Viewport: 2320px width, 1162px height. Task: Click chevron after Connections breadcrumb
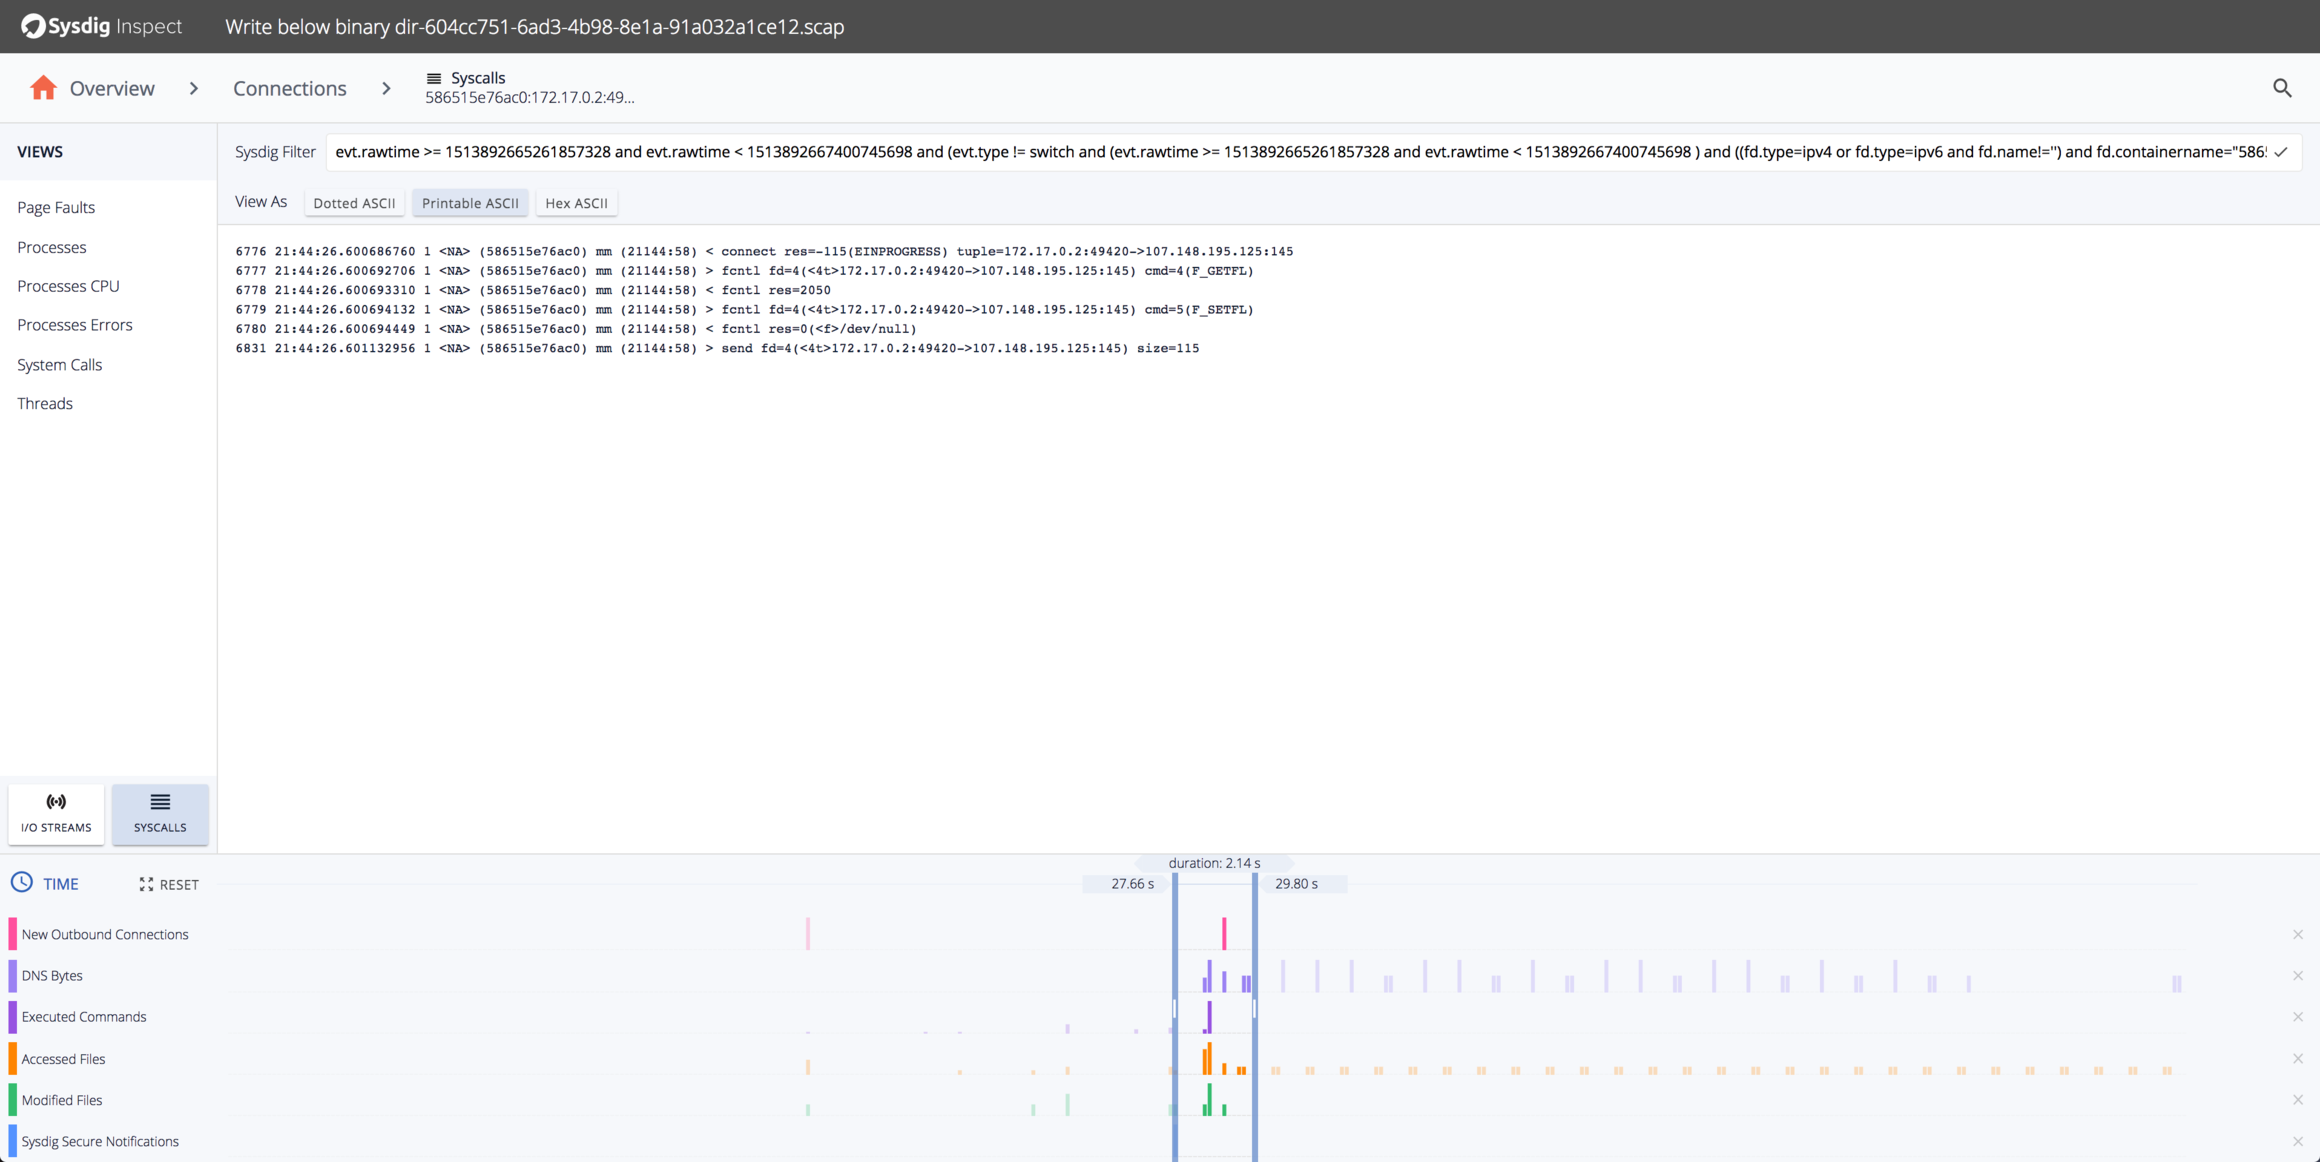[386, 88]
